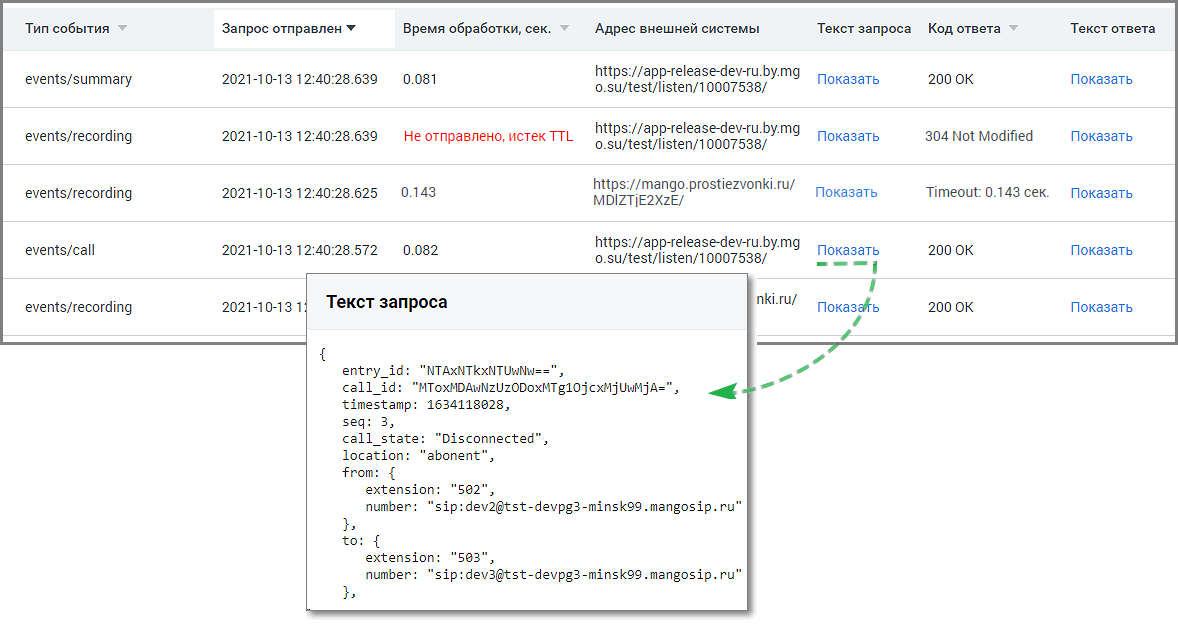Show response text for 304 Not Modified row
This screenshot has height=639, width=1178.
click(1101, 136)
